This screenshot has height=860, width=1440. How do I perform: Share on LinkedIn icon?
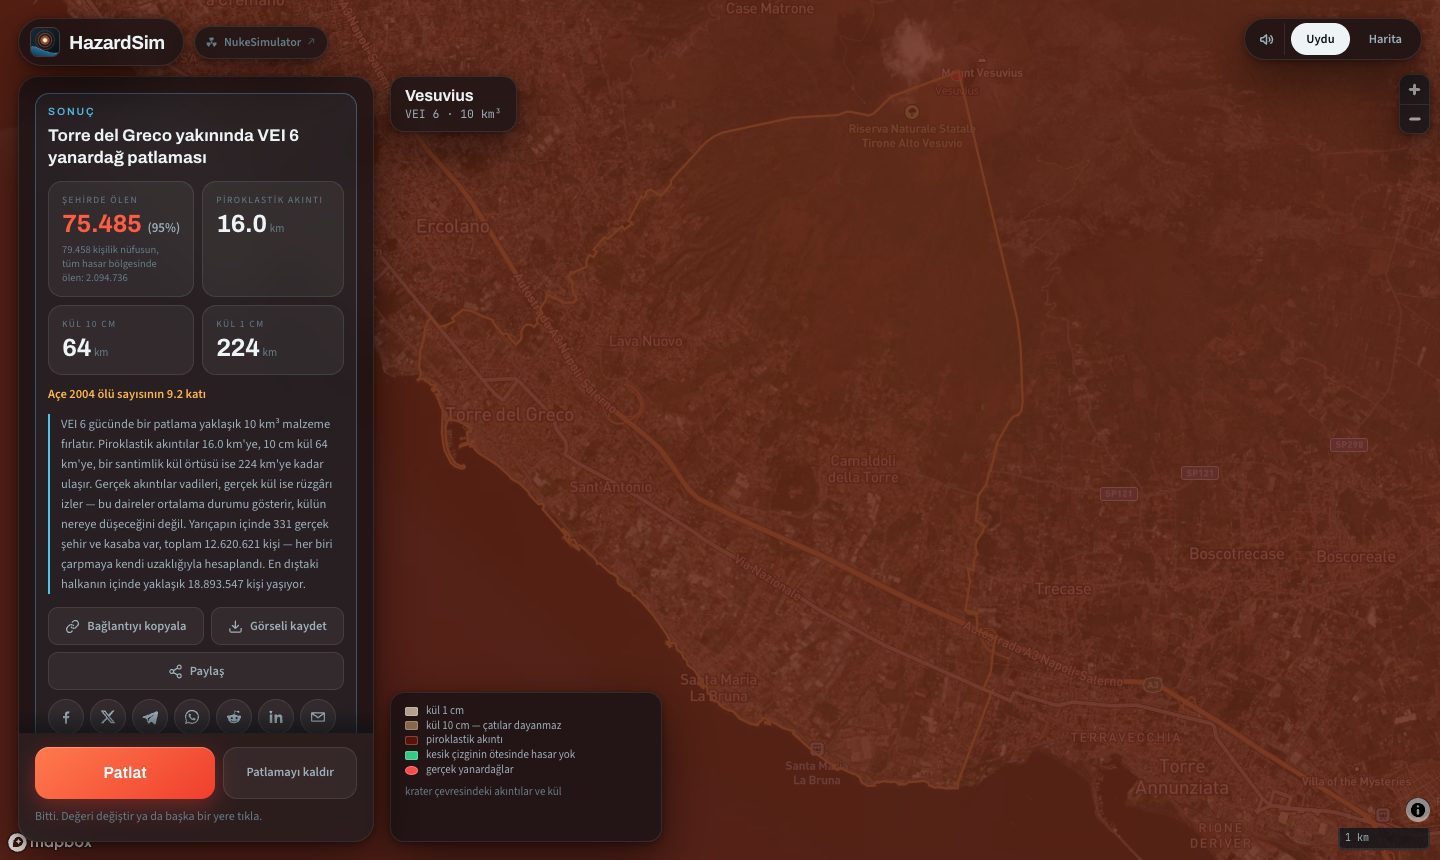276,717
